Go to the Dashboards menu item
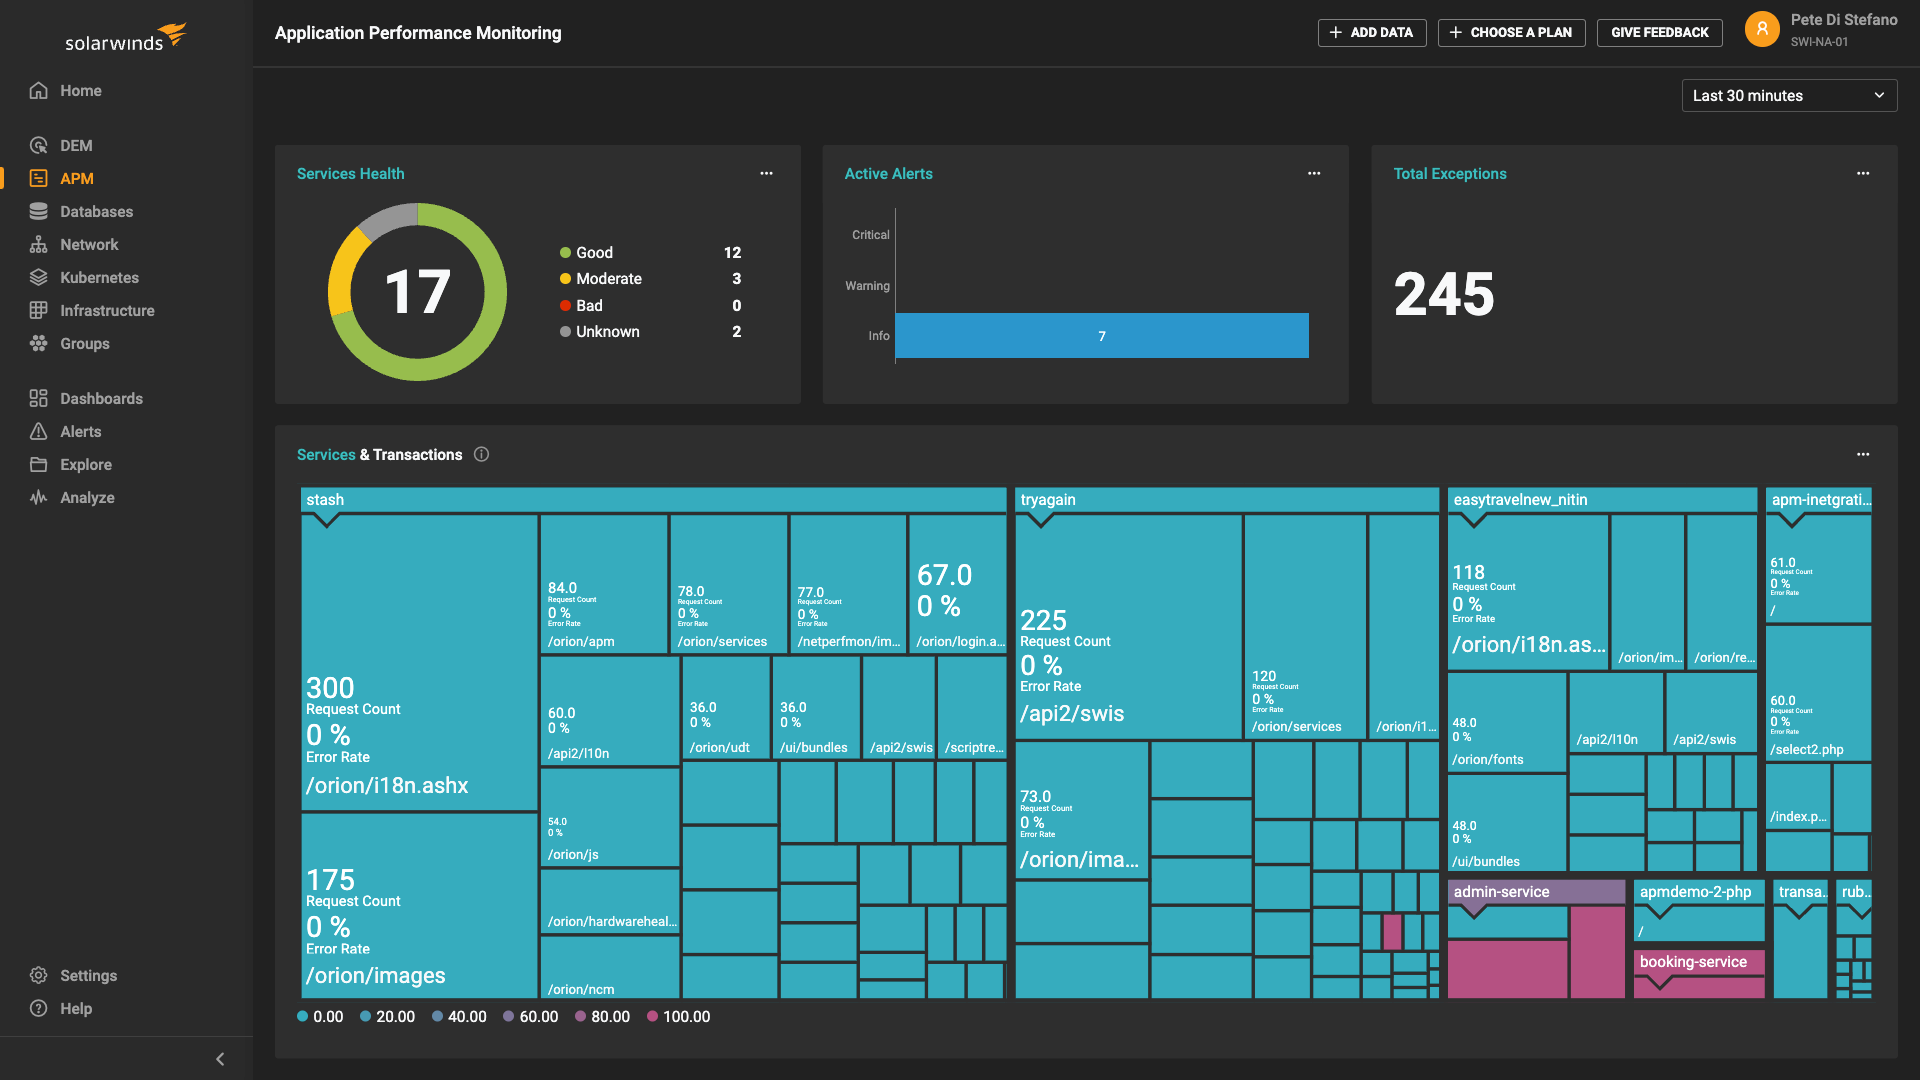 101,398
